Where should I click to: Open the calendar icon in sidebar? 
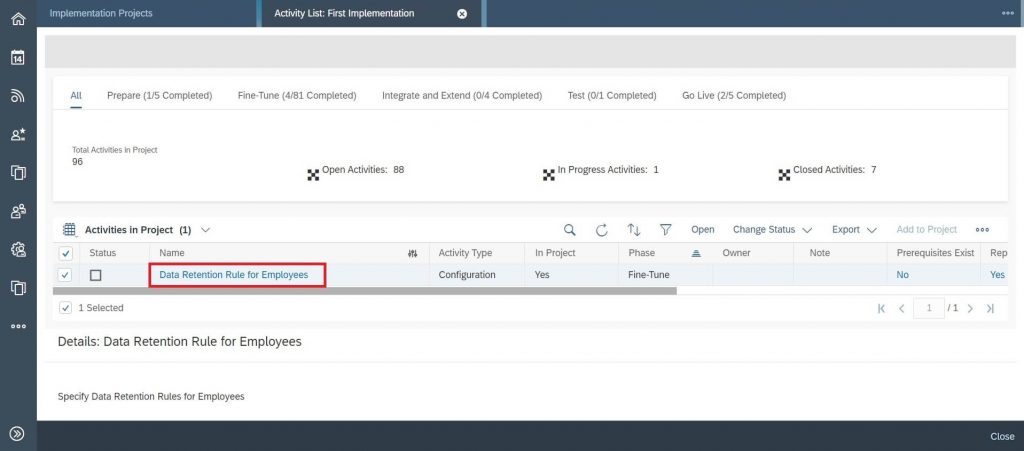pos(18,57)
